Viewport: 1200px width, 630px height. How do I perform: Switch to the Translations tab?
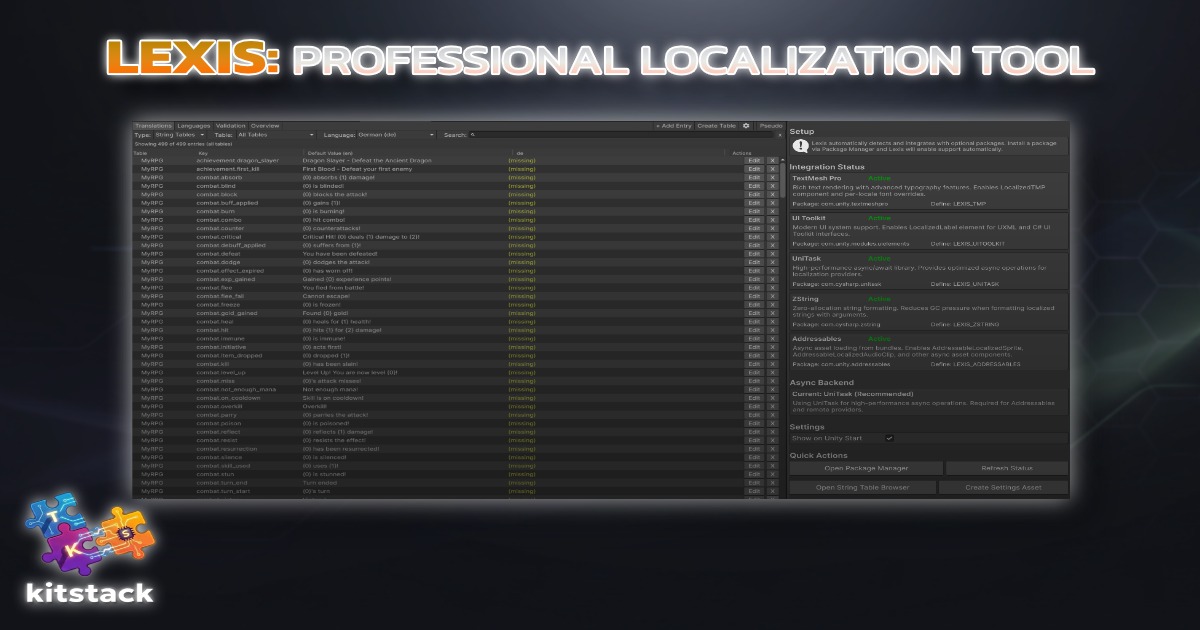153,126
